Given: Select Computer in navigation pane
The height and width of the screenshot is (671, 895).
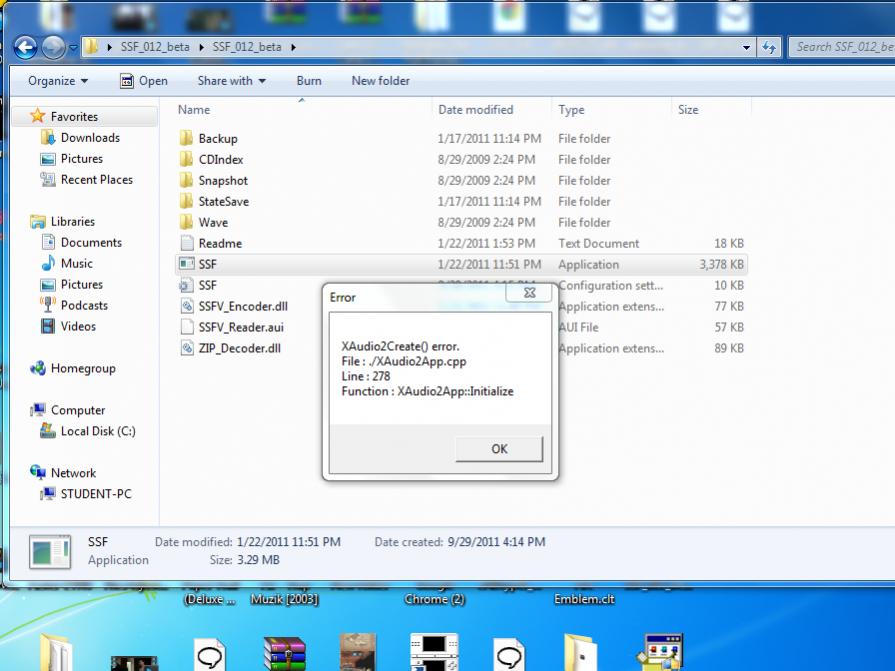Looking at the screenshot, I should coord(78,410).
